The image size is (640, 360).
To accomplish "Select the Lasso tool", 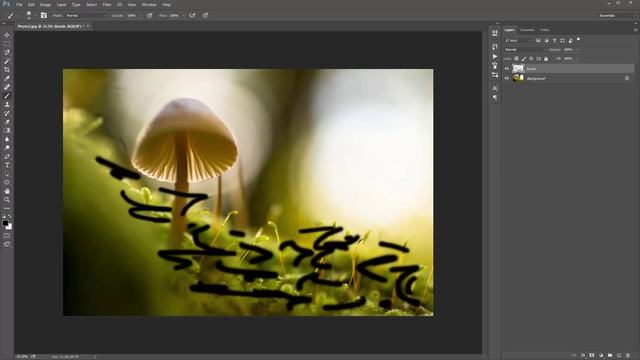I will [x=7, y=53].
